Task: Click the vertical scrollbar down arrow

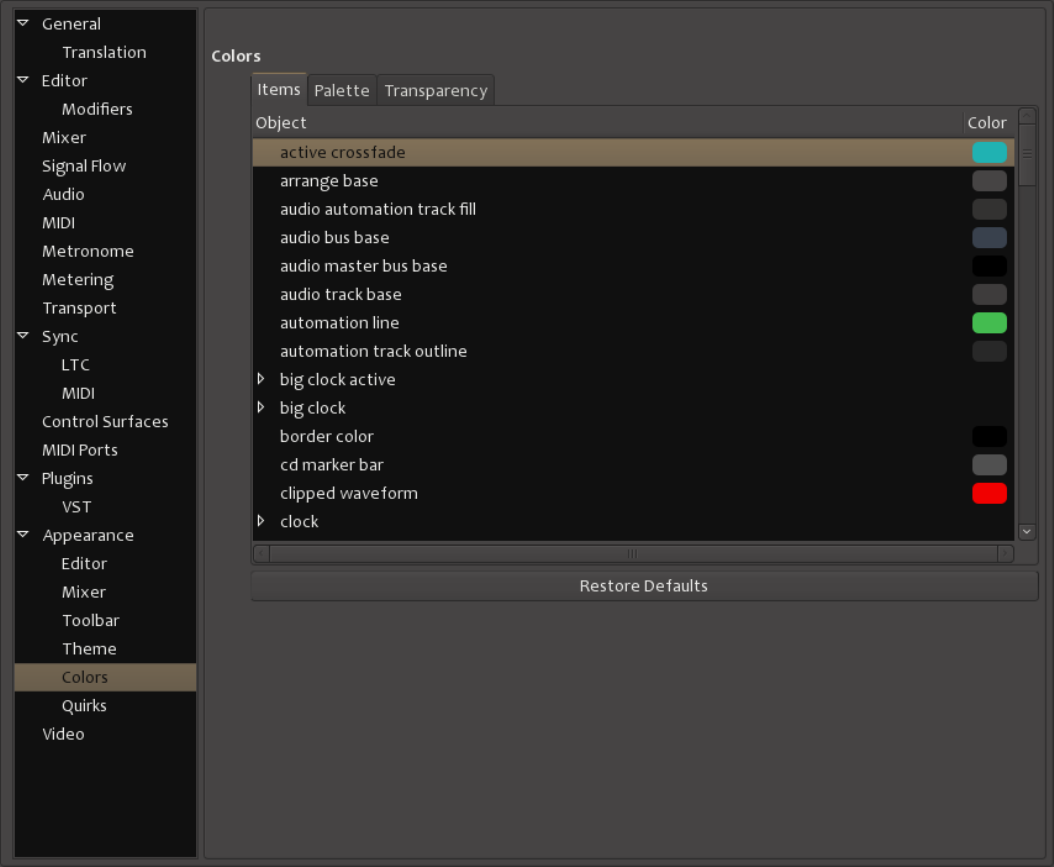Action: coord(1026,532)
